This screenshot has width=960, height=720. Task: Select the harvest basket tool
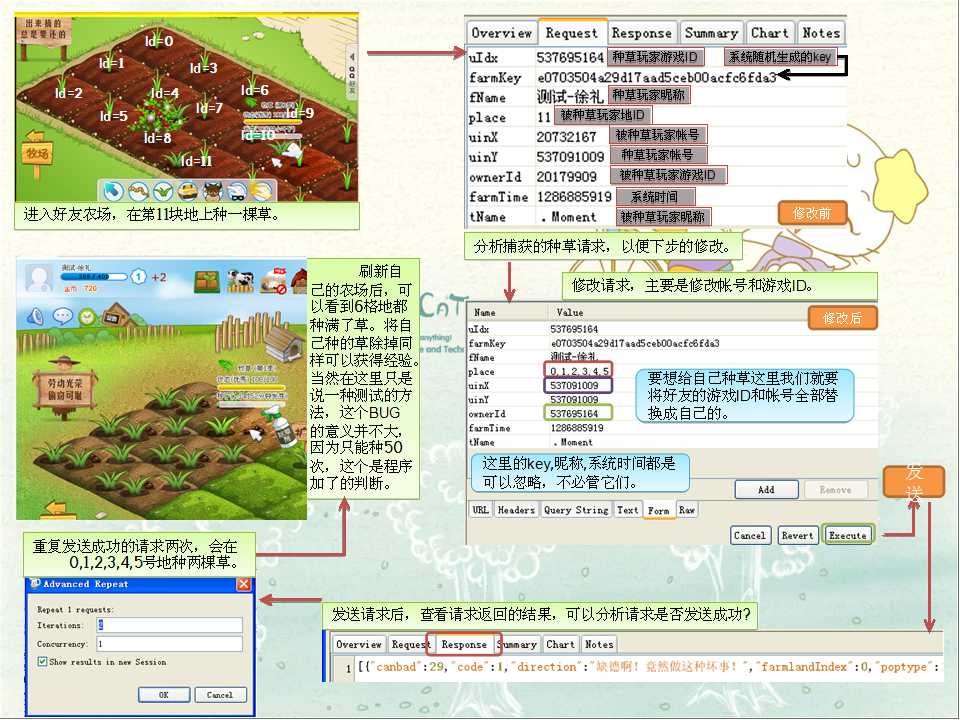pyautogui.click(x=187, y=192)
